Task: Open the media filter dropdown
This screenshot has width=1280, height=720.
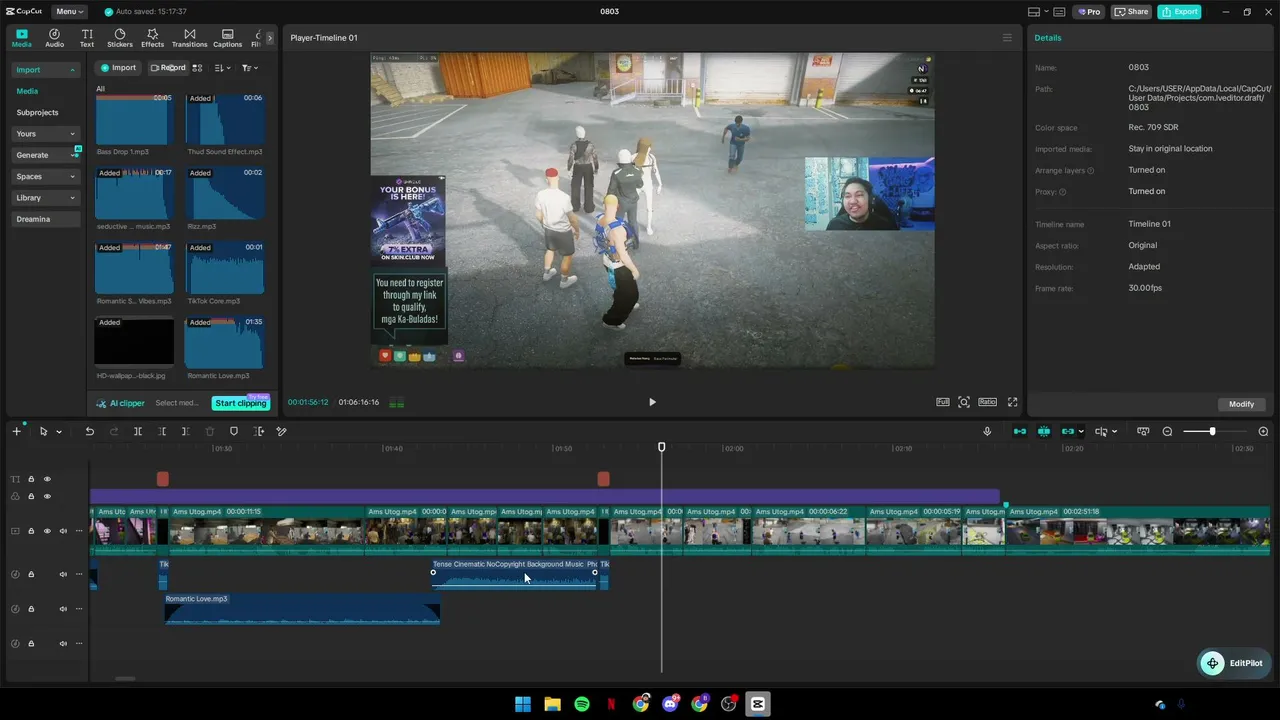Action: click(249, 68)
